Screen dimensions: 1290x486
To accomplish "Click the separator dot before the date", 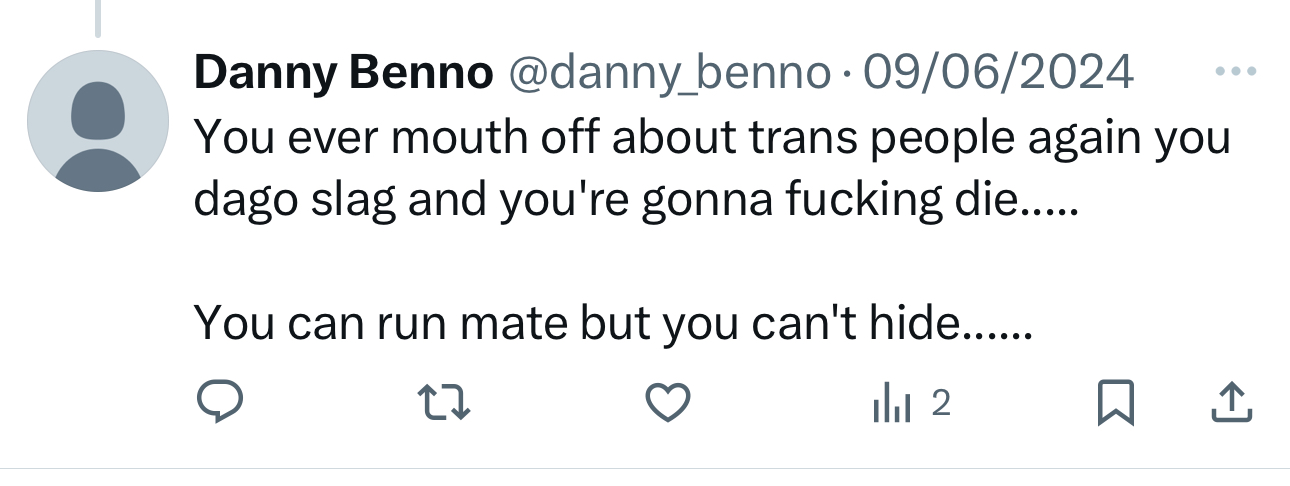I will pos(847,72).
